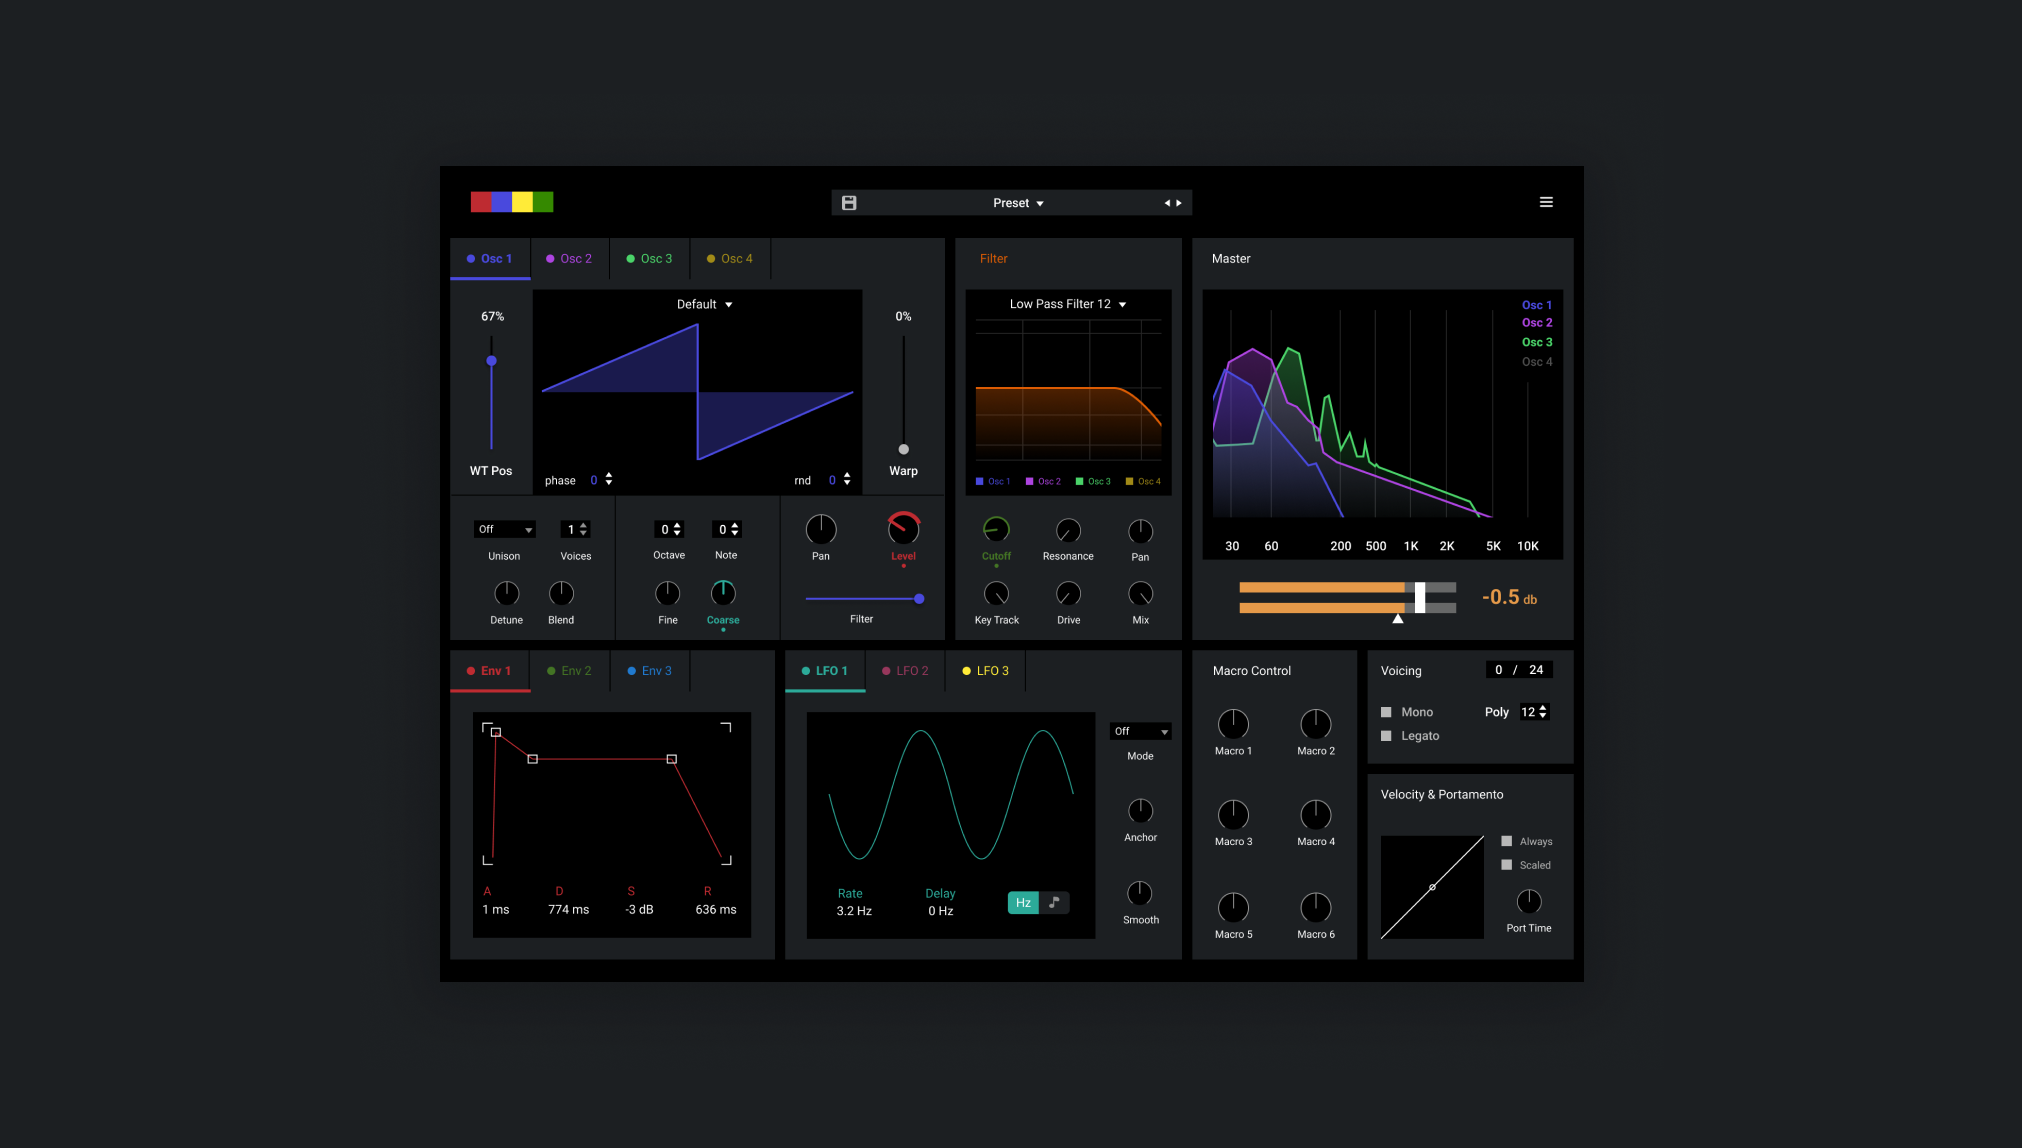Click the save preset floppy icon
The height and width of the screenshot is (1148, 2022).
849,203
